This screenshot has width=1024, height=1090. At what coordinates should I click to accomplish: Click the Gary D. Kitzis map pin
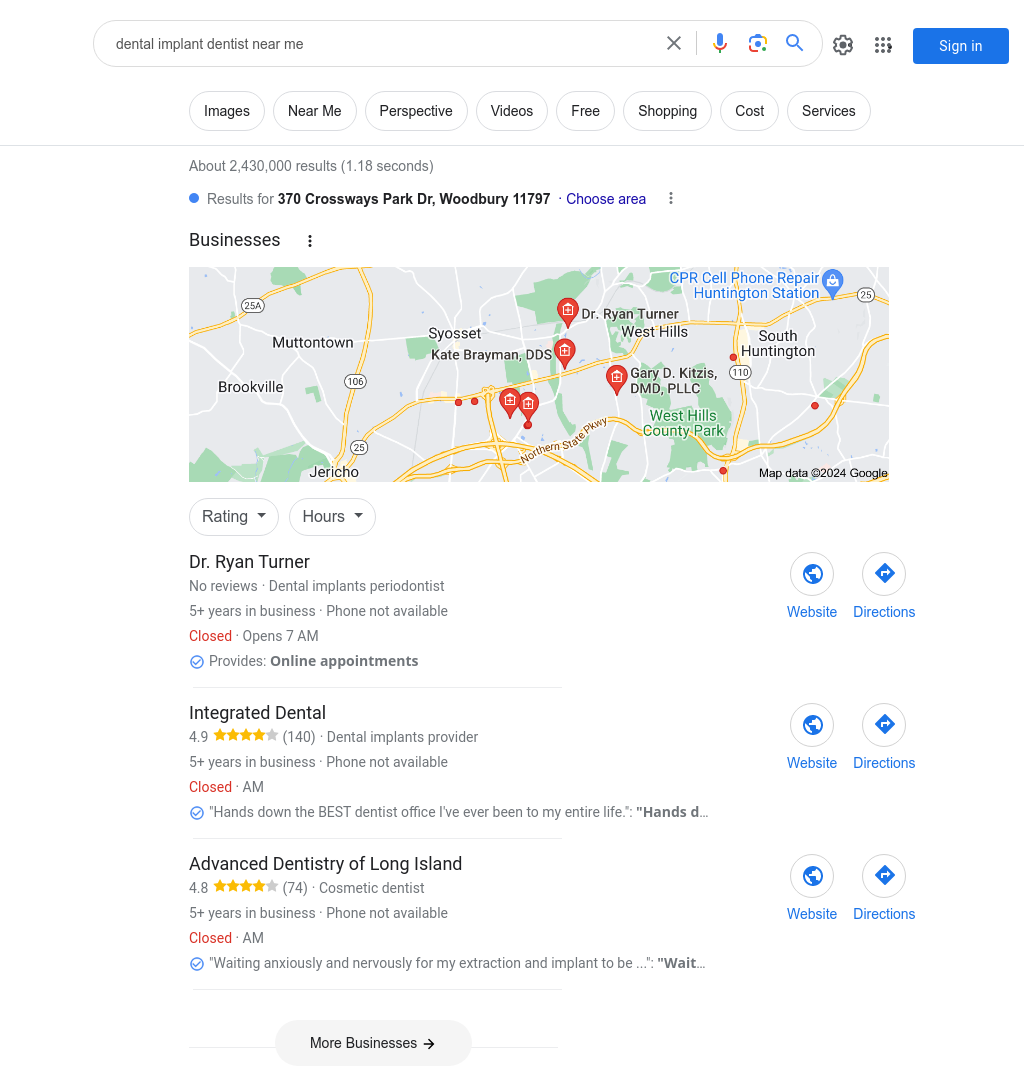coord(616,379)
